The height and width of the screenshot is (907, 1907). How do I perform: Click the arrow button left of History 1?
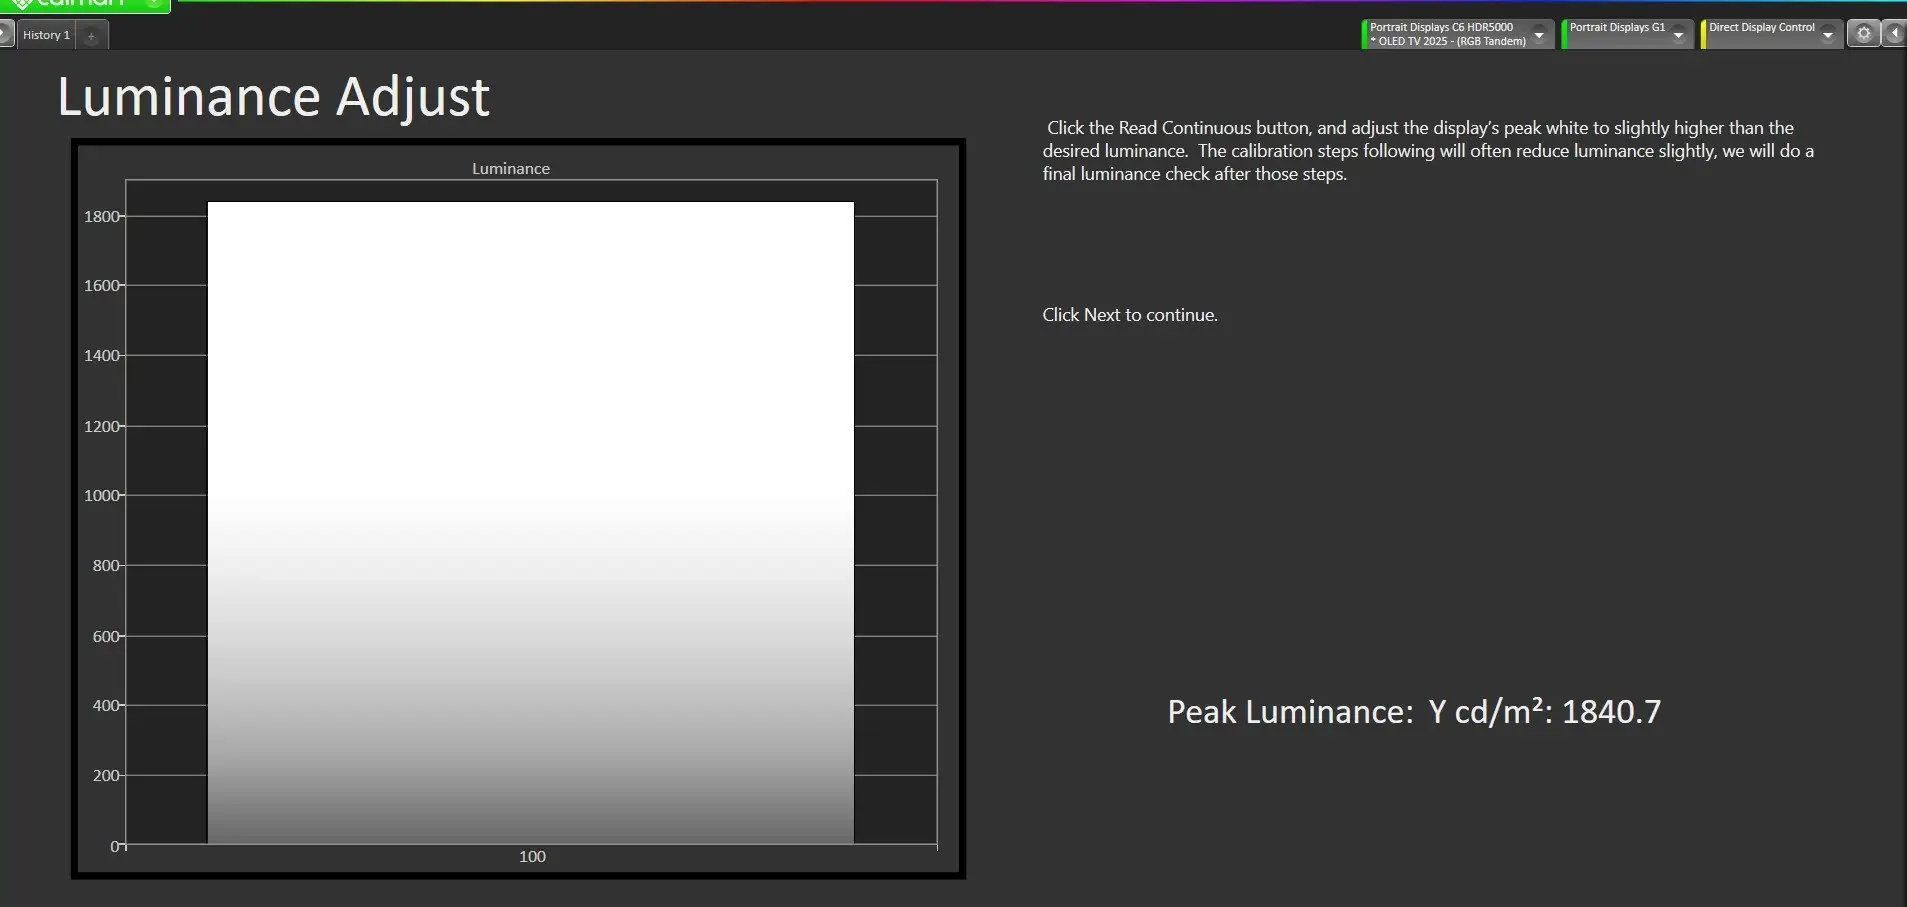(x=6, y=35)
